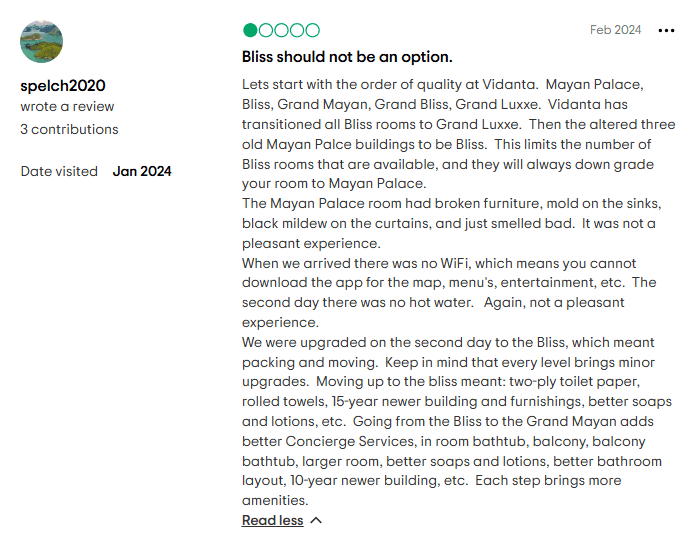Click the "Read less" link
The height and width of the screenshot is (534, 699).
pos(272,520)
